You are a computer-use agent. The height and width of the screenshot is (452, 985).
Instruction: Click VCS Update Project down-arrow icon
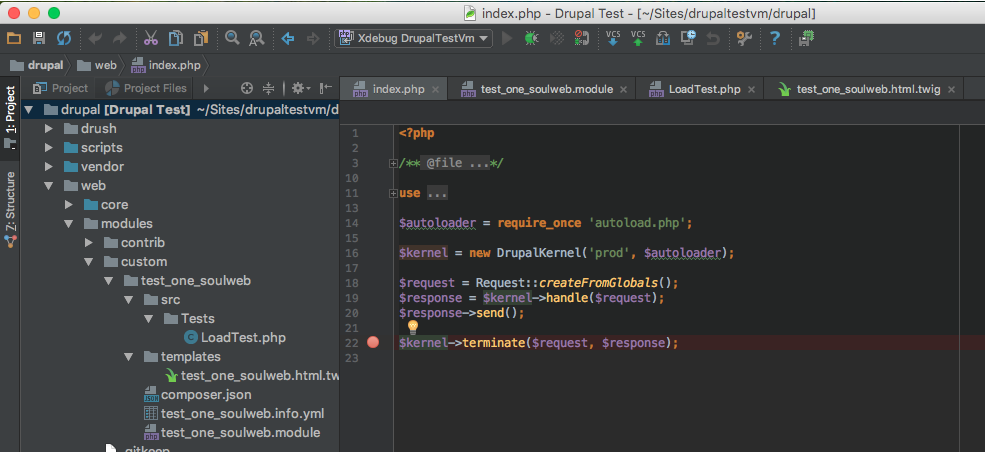coord(613,39)
